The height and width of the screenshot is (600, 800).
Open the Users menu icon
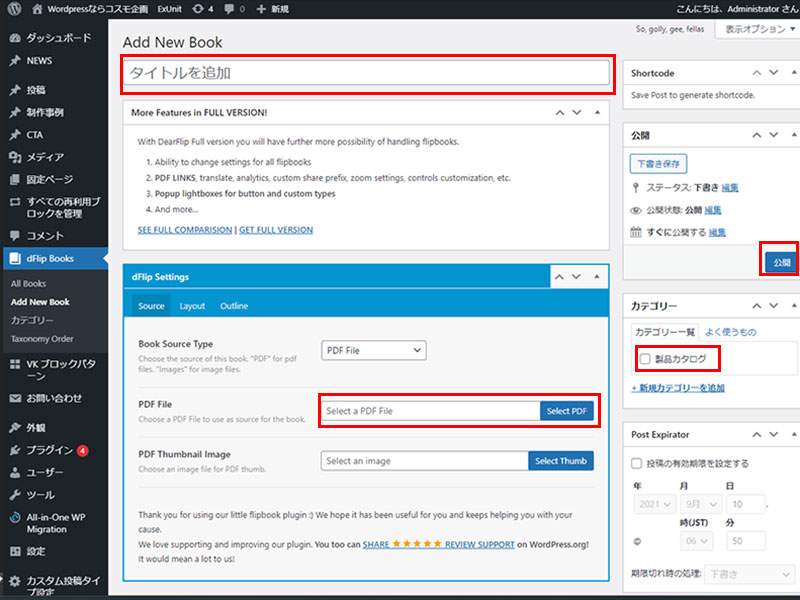click(14, 472)
